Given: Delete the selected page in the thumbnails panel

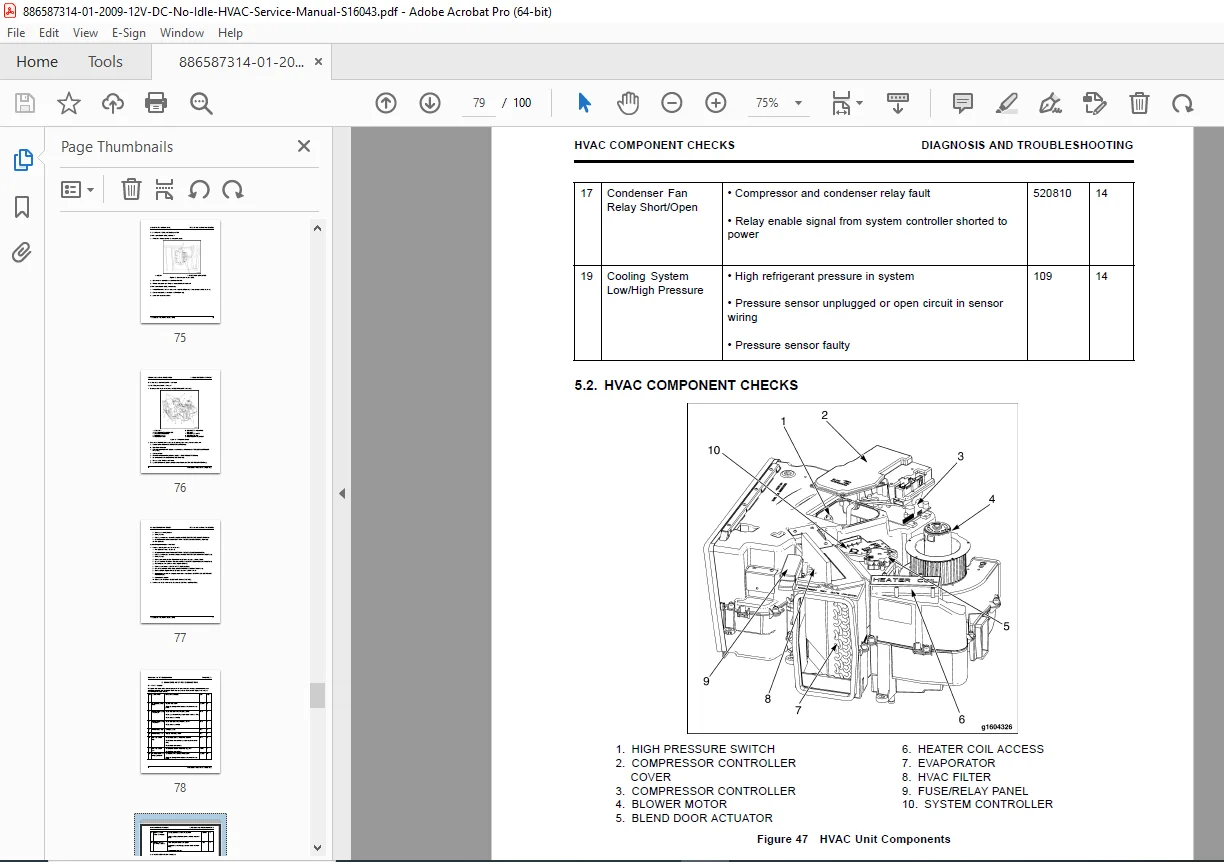Looking at the screenshot, I should tap(131, 190).
